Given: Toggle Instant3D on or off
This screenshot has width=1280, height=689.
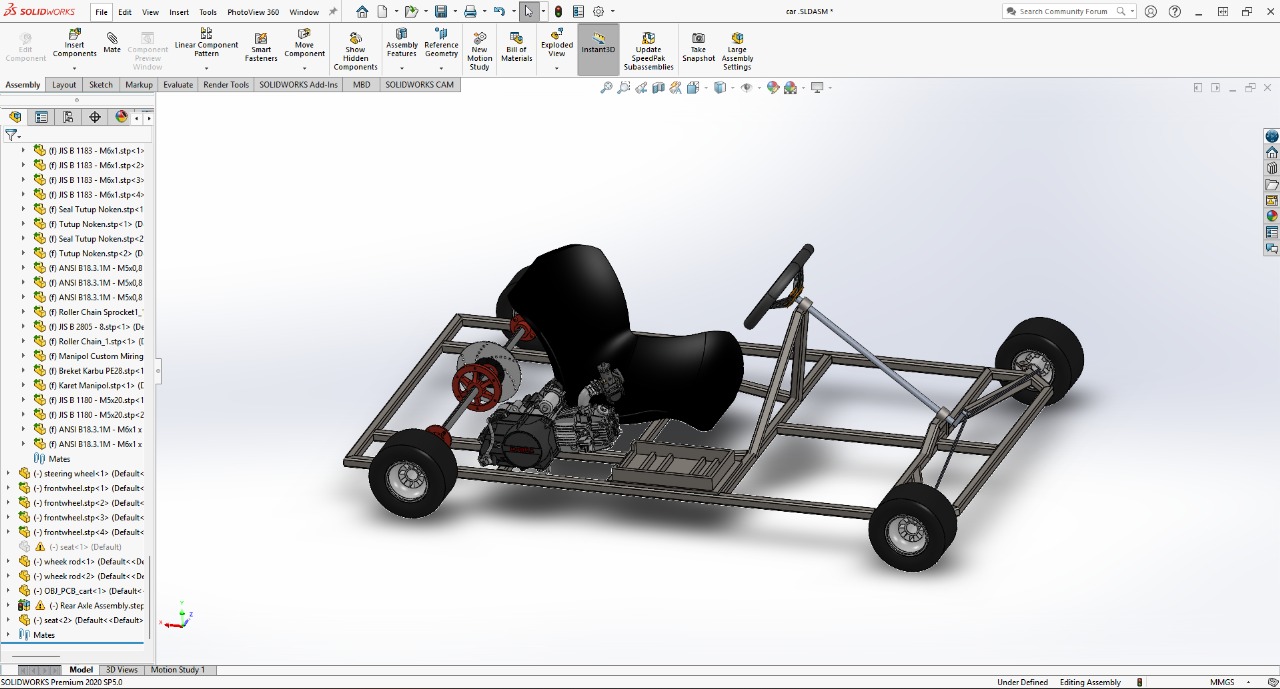Looking at the screenshot, I should (x=597, y=43).
